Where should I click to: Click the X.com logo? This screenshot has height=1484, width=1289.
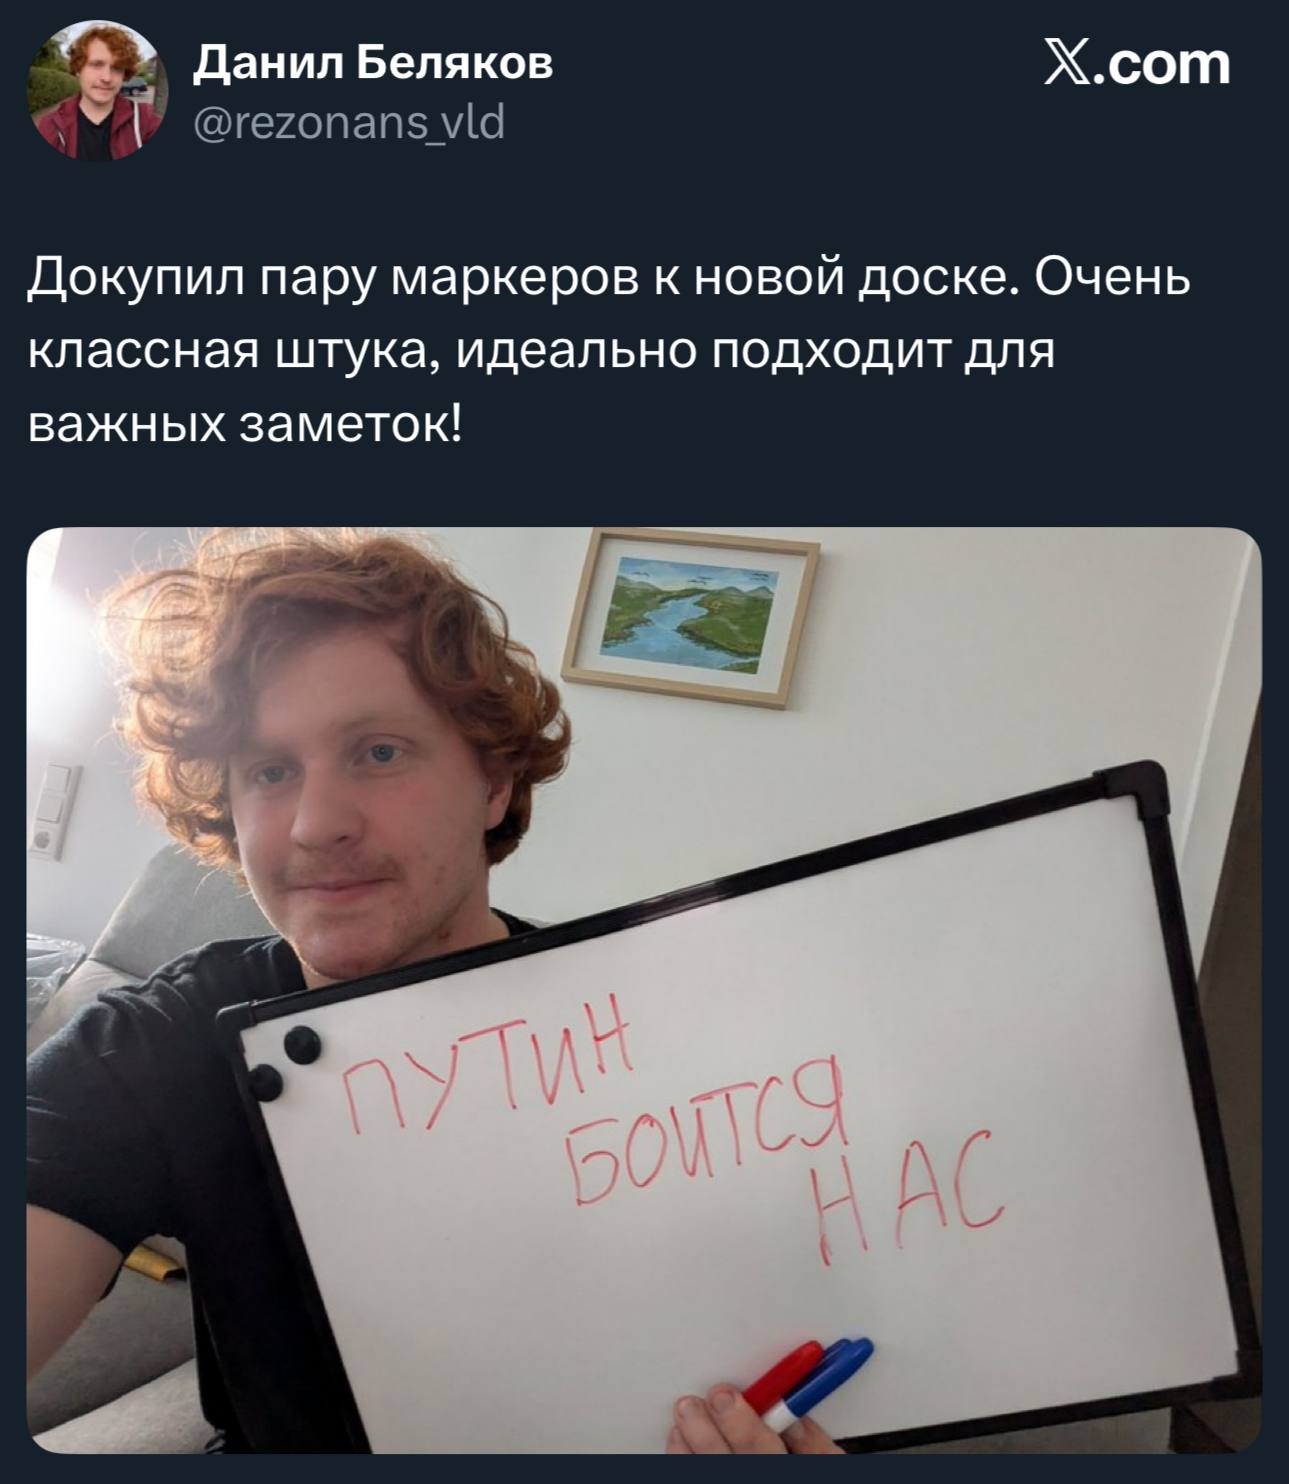1136,64
